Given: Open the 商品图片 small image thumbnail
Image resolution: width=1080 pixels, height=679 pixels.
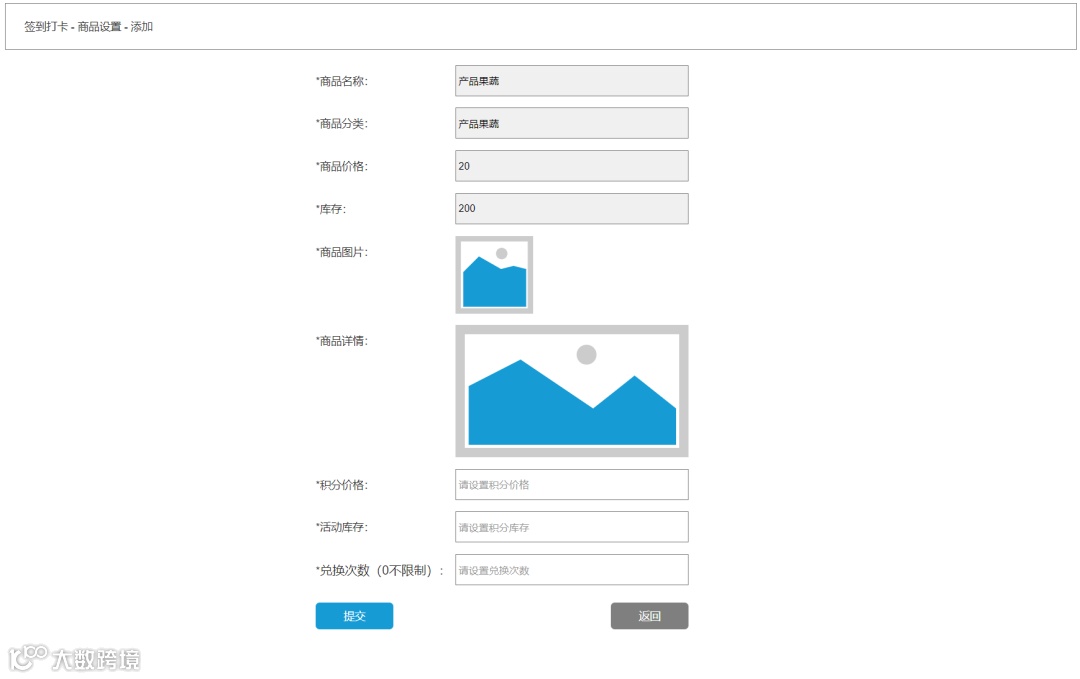Looking at the screenshot, I should point(494,275).
